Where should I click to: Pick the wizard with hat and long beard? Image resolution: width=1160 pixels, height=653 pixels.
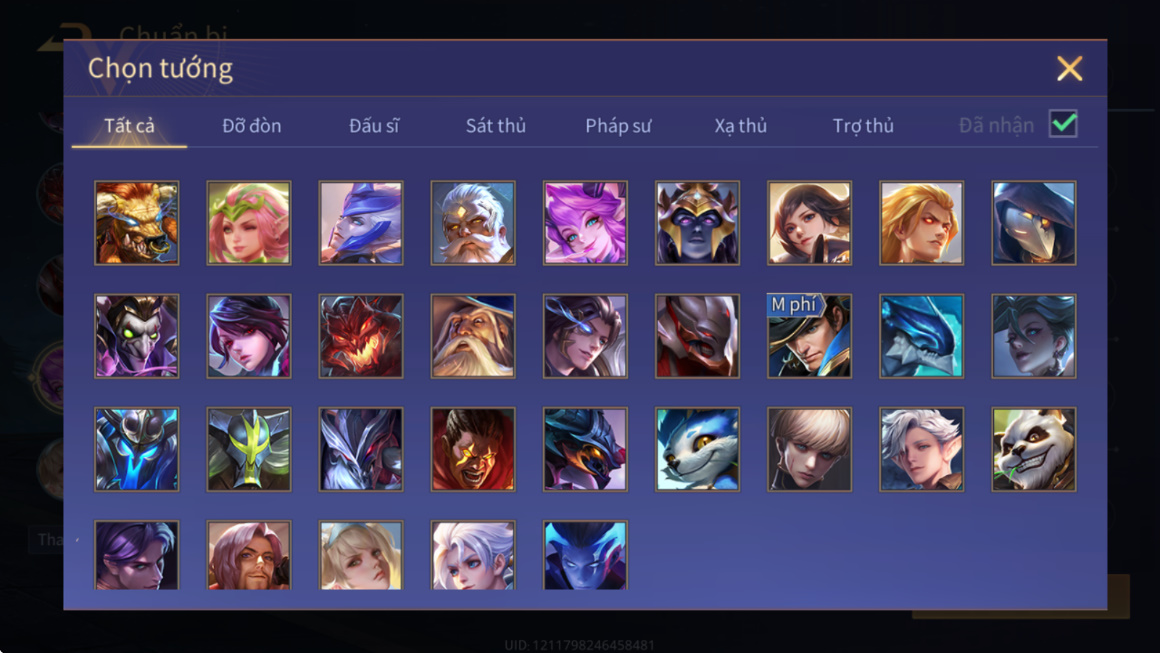(x=473, y=336)
